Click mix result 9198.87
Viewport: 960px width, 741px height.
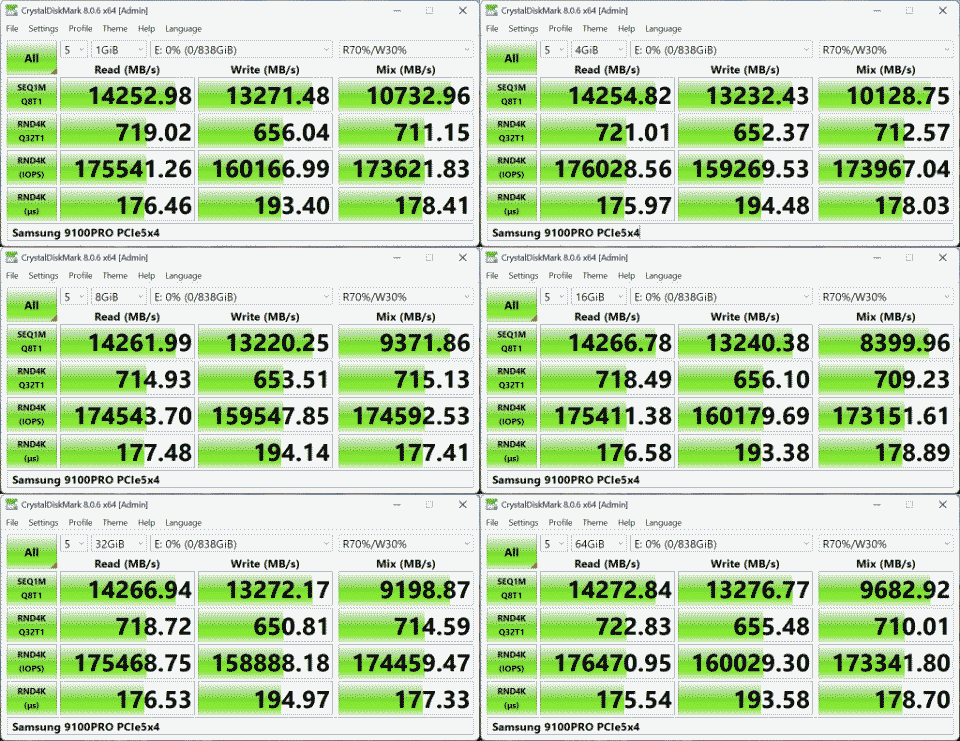[x=425, y=590]
